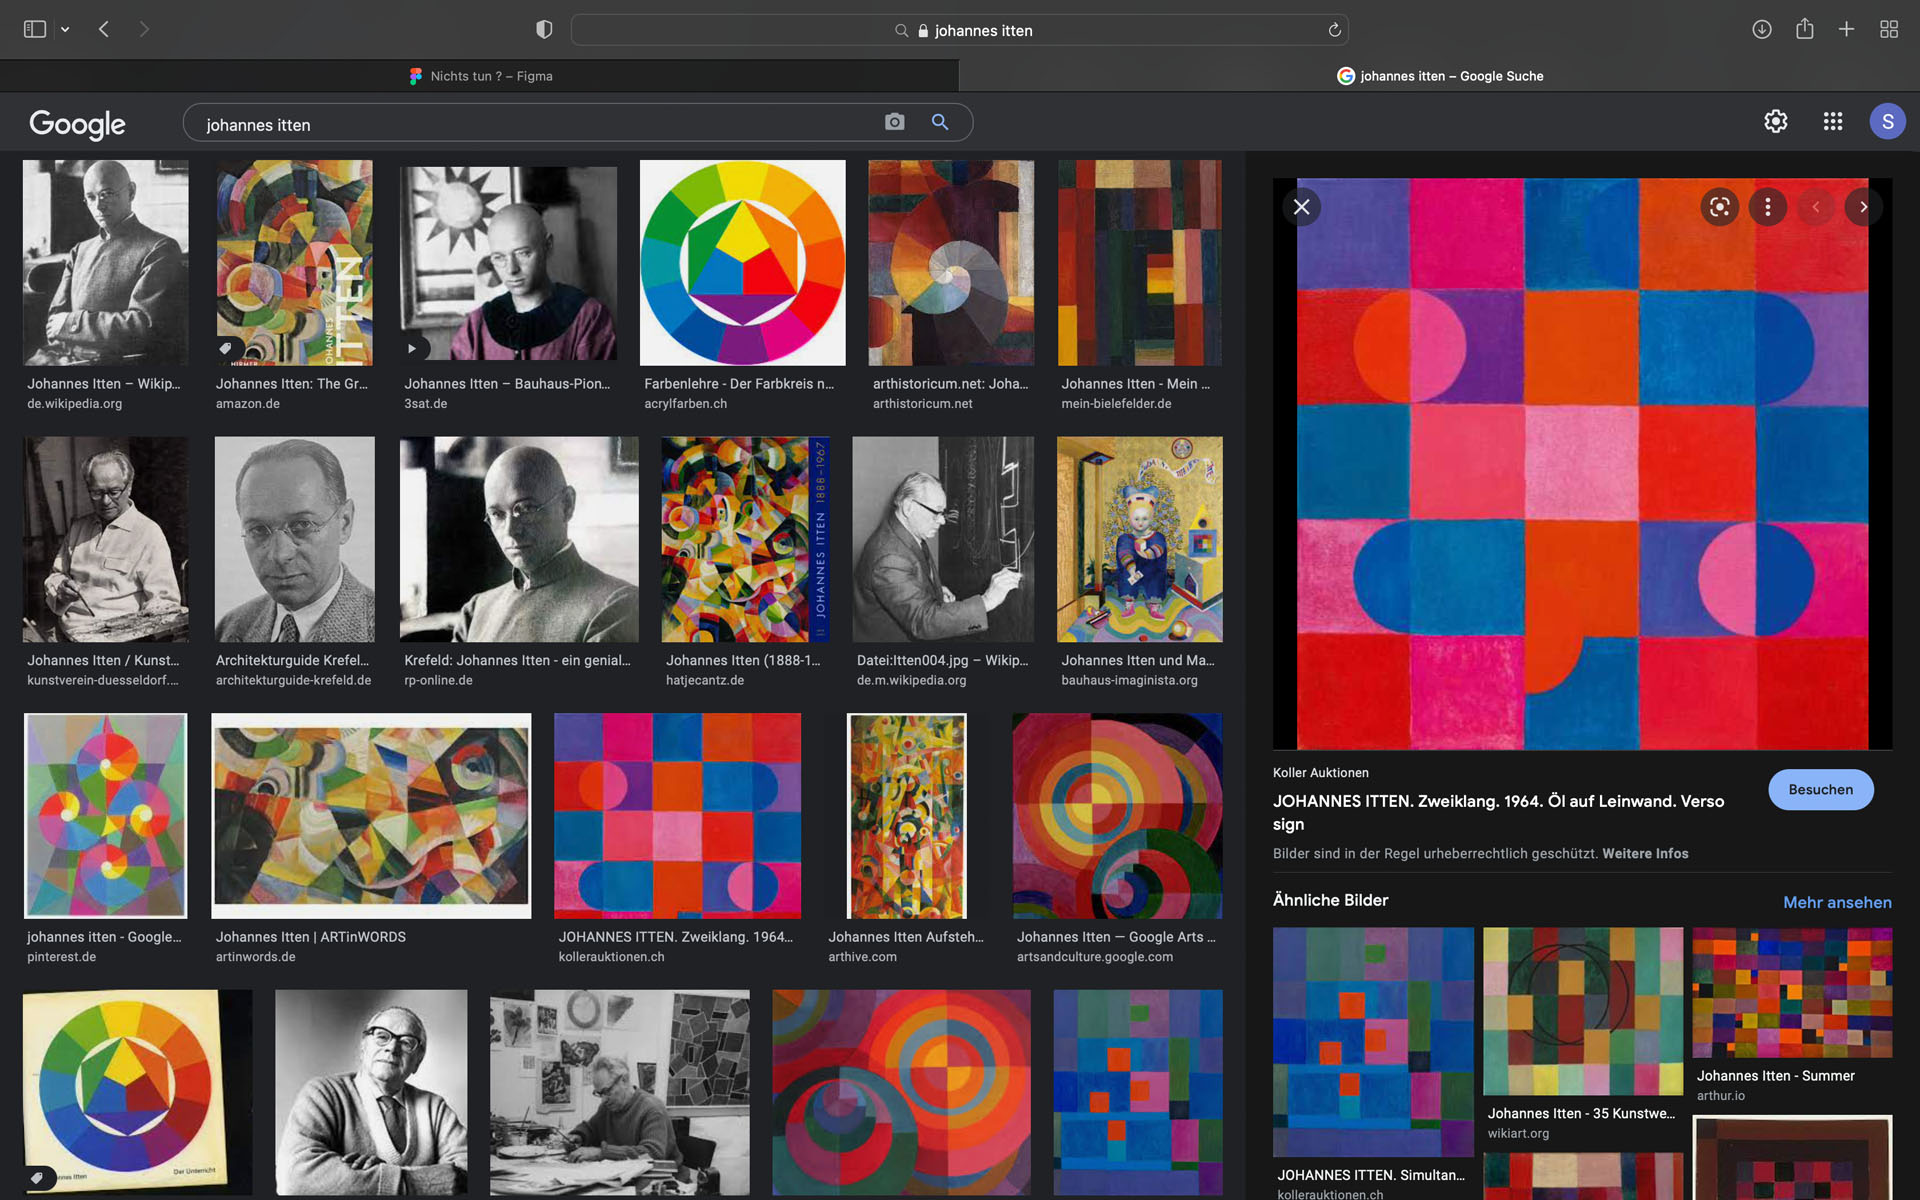Screen dimensions: 1920x1200
Task: Open the Itten004.jpg Wikipedia image
Action: pyautogui.click(x=943, y=539)
